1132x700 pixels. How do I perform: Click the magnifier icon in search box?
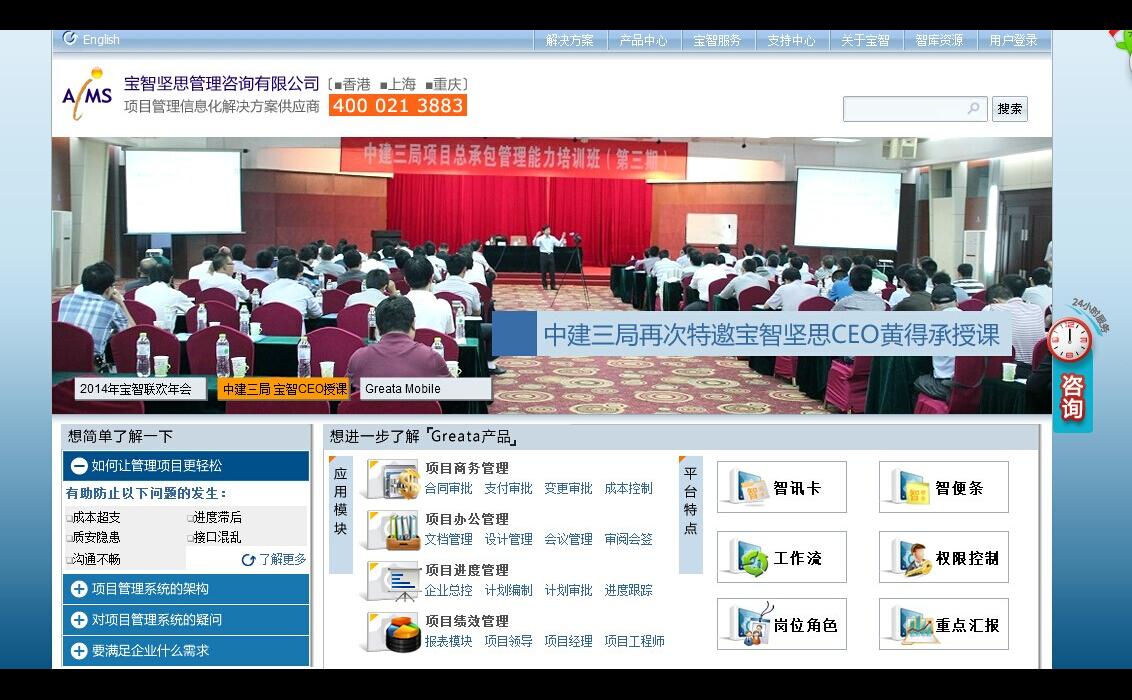[x=973, y=108]
